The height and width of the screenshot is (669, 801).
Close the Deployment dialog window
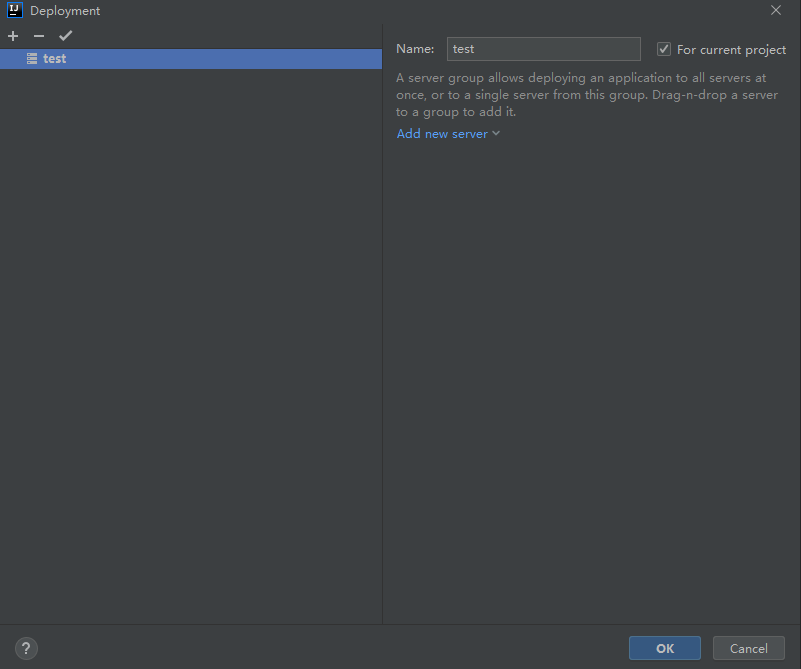click(x=775, y=10)
